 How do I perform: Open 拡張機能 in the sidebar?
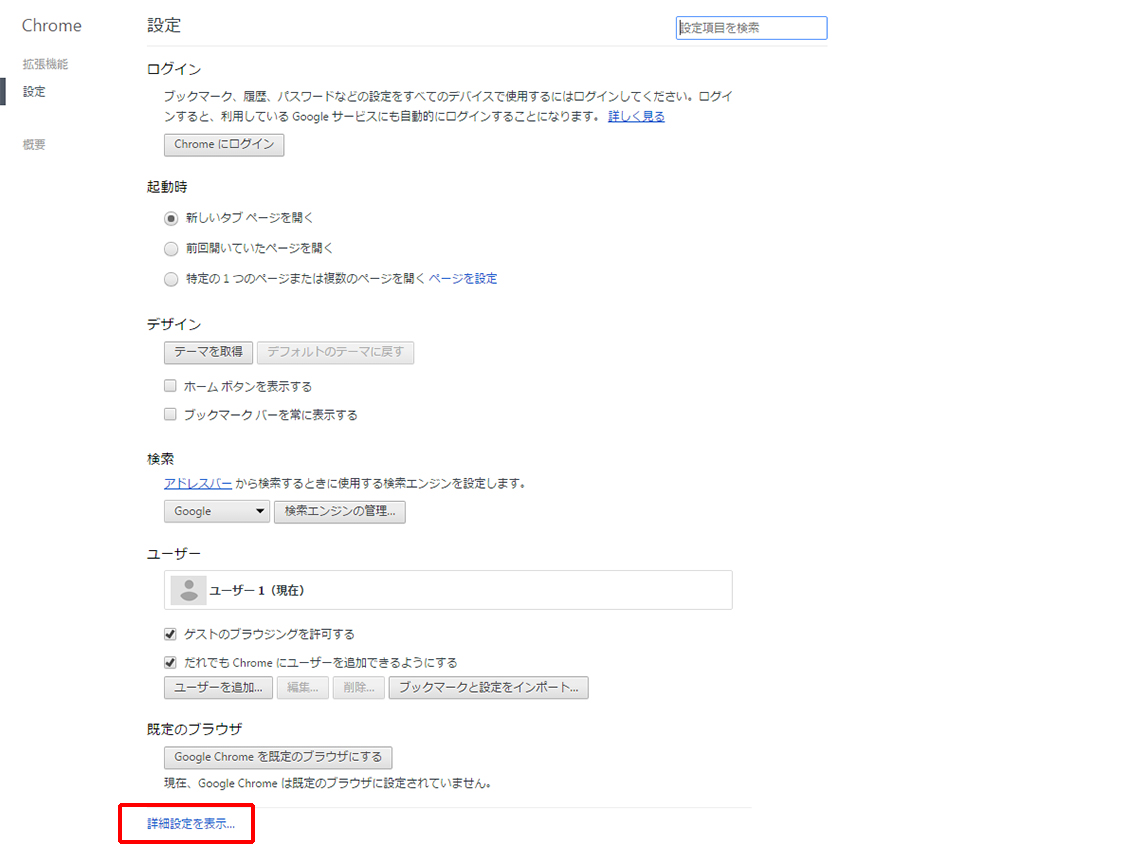45,64
